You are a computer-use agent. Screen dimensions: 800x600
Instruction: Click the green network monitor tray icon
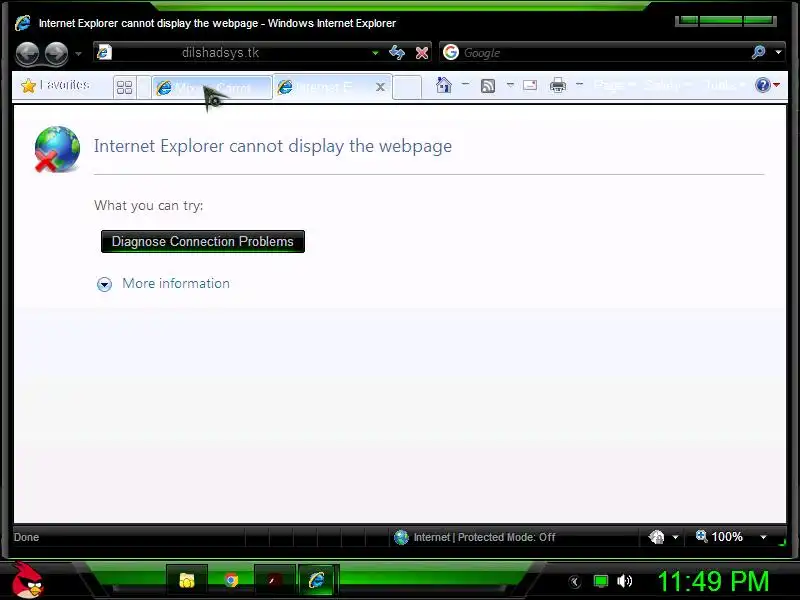[601, 581]
